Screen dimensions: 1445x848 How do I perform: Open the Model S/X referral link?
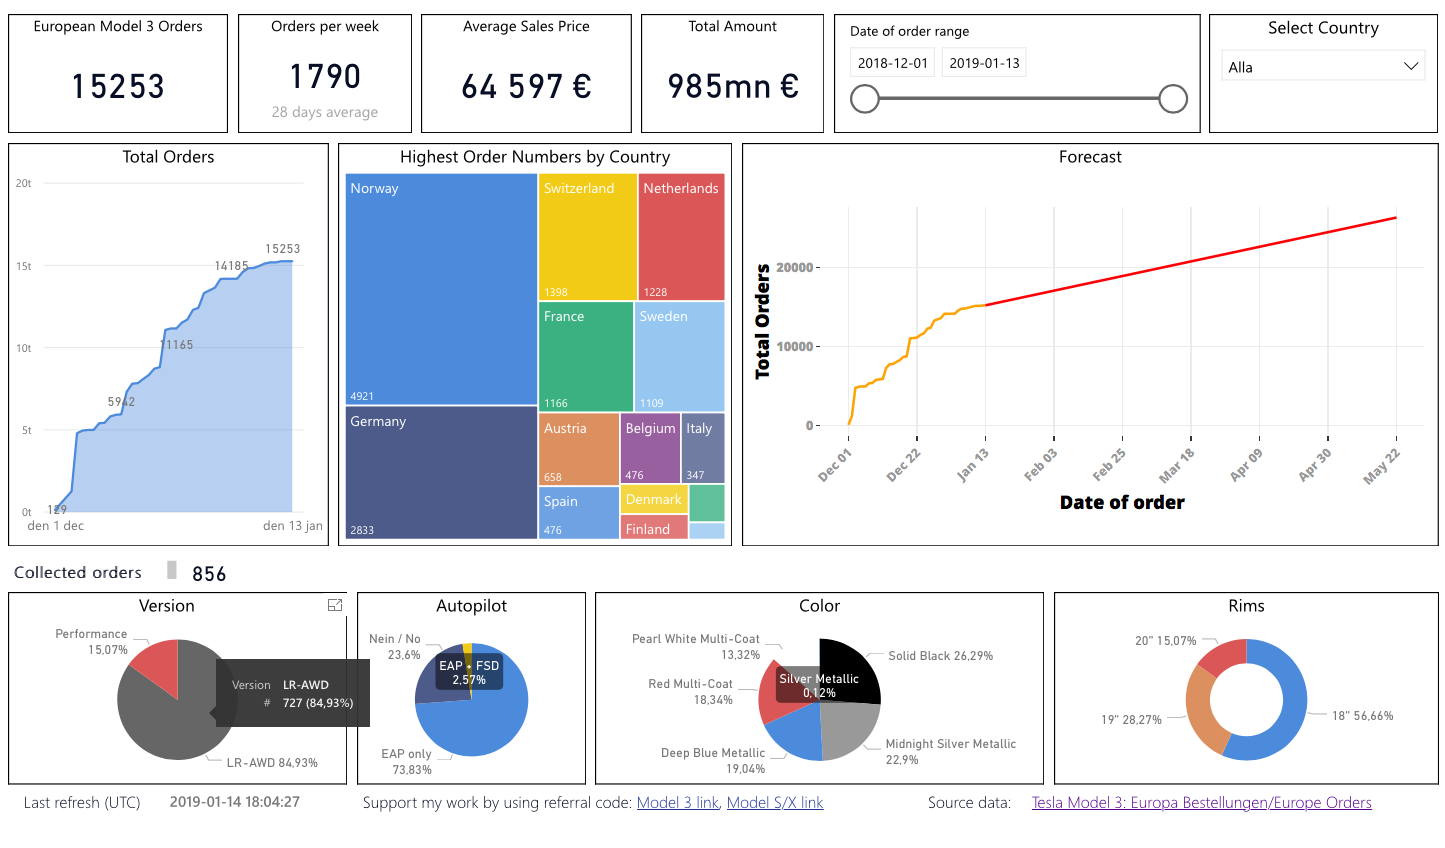(775, 802)
